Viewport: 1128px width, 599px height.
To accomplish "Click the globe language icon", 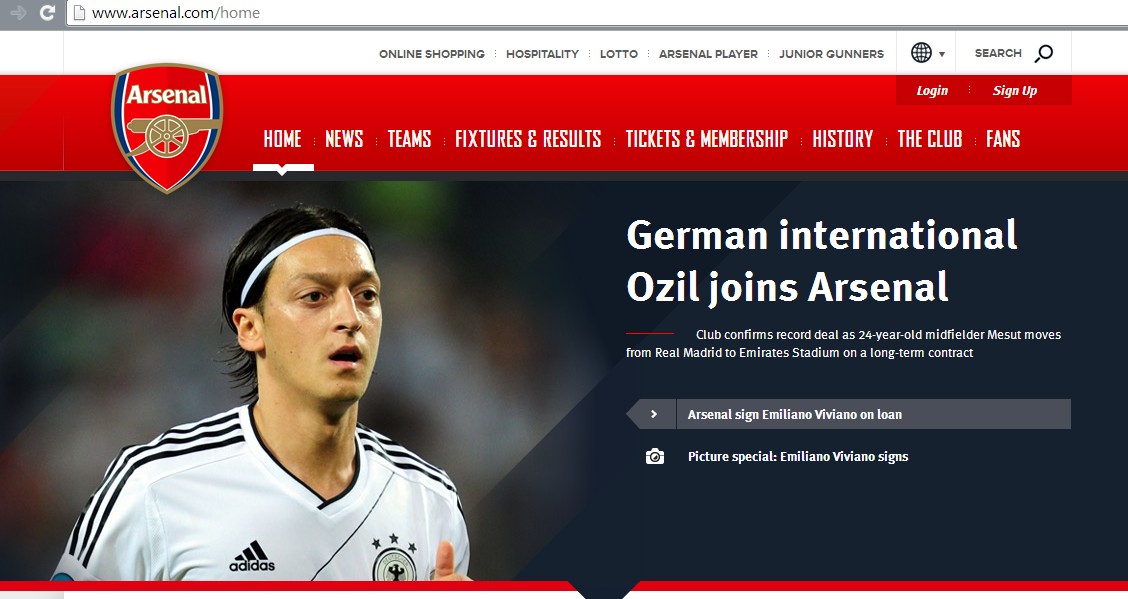I will pos(921,52).
